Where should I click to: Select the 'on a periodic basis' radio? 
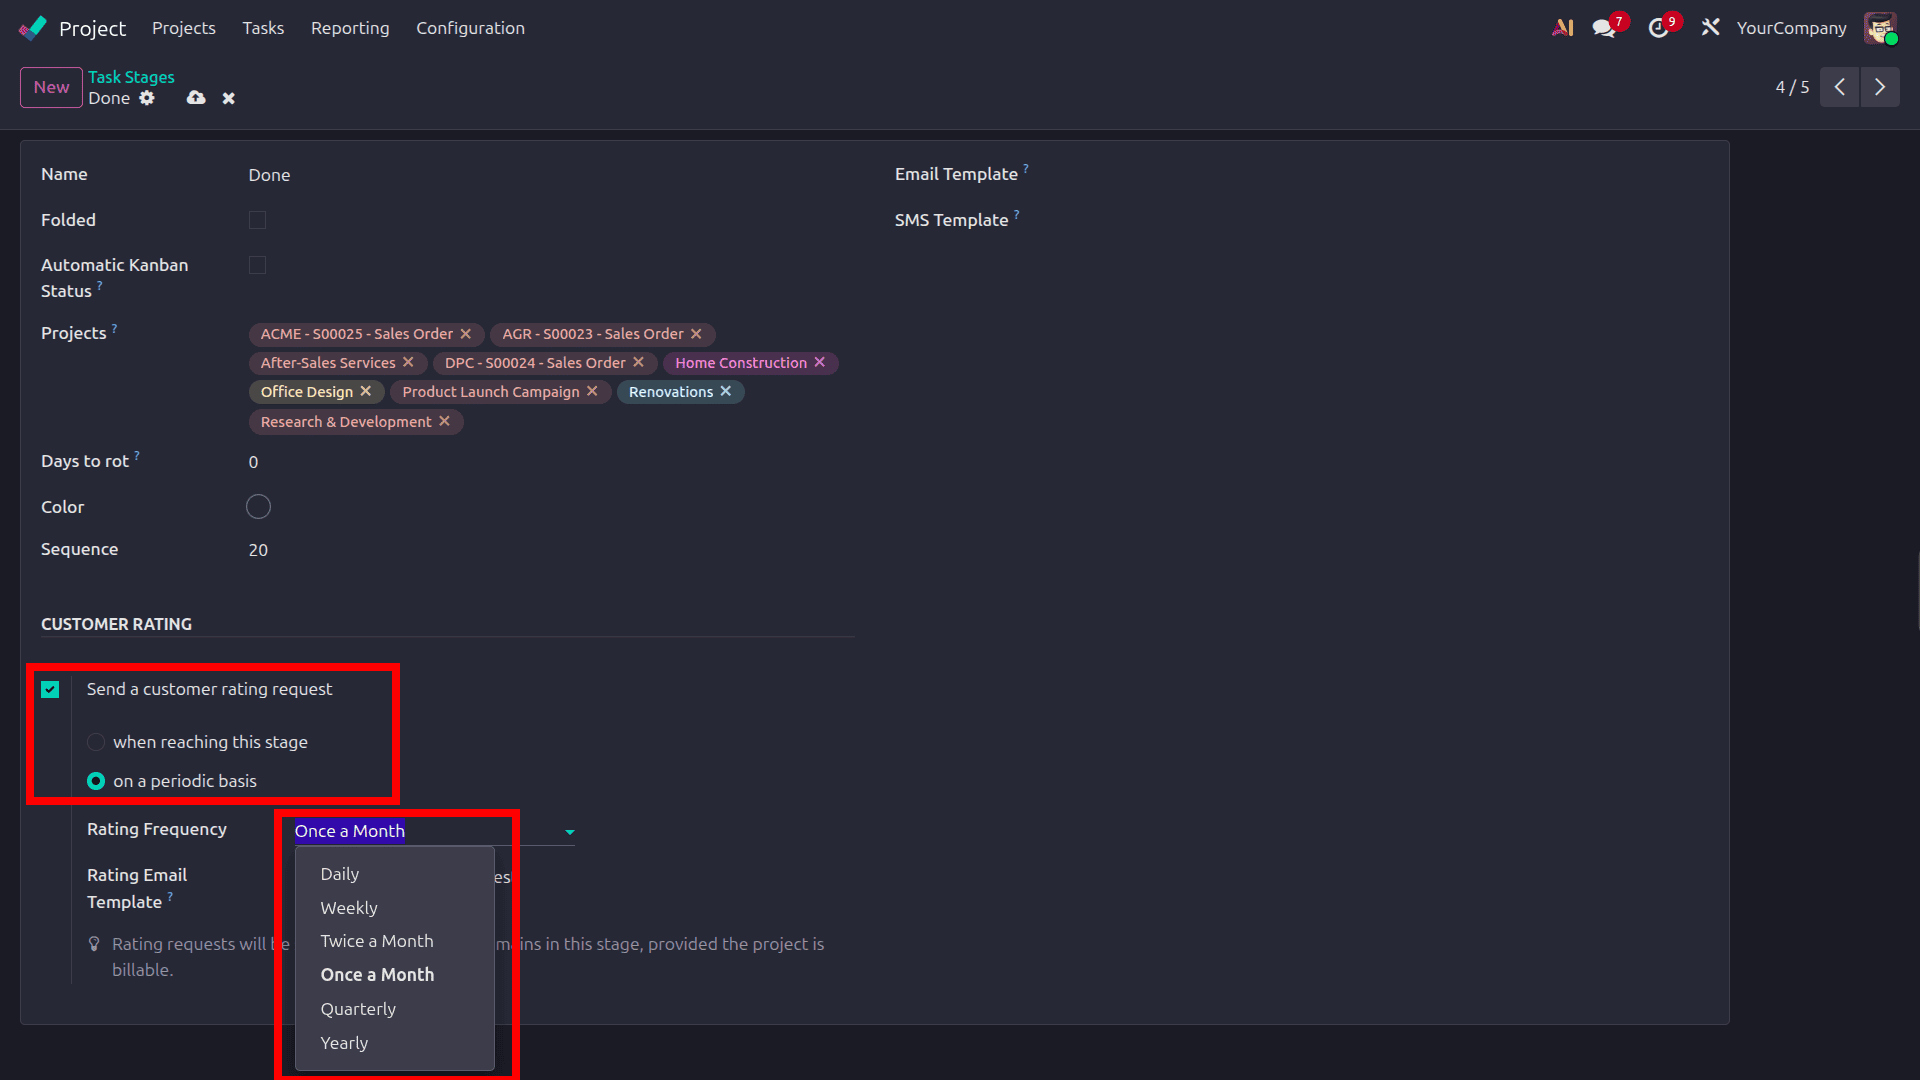pos(96,781)
